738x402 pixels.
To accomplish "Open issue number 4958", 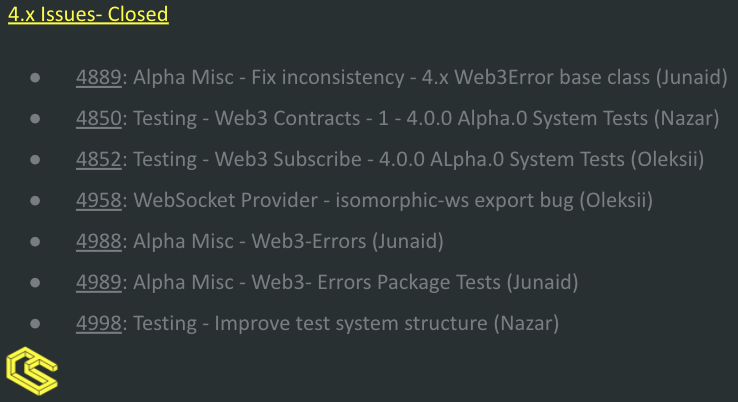I will pyautogui.click(x=99, y=201).
